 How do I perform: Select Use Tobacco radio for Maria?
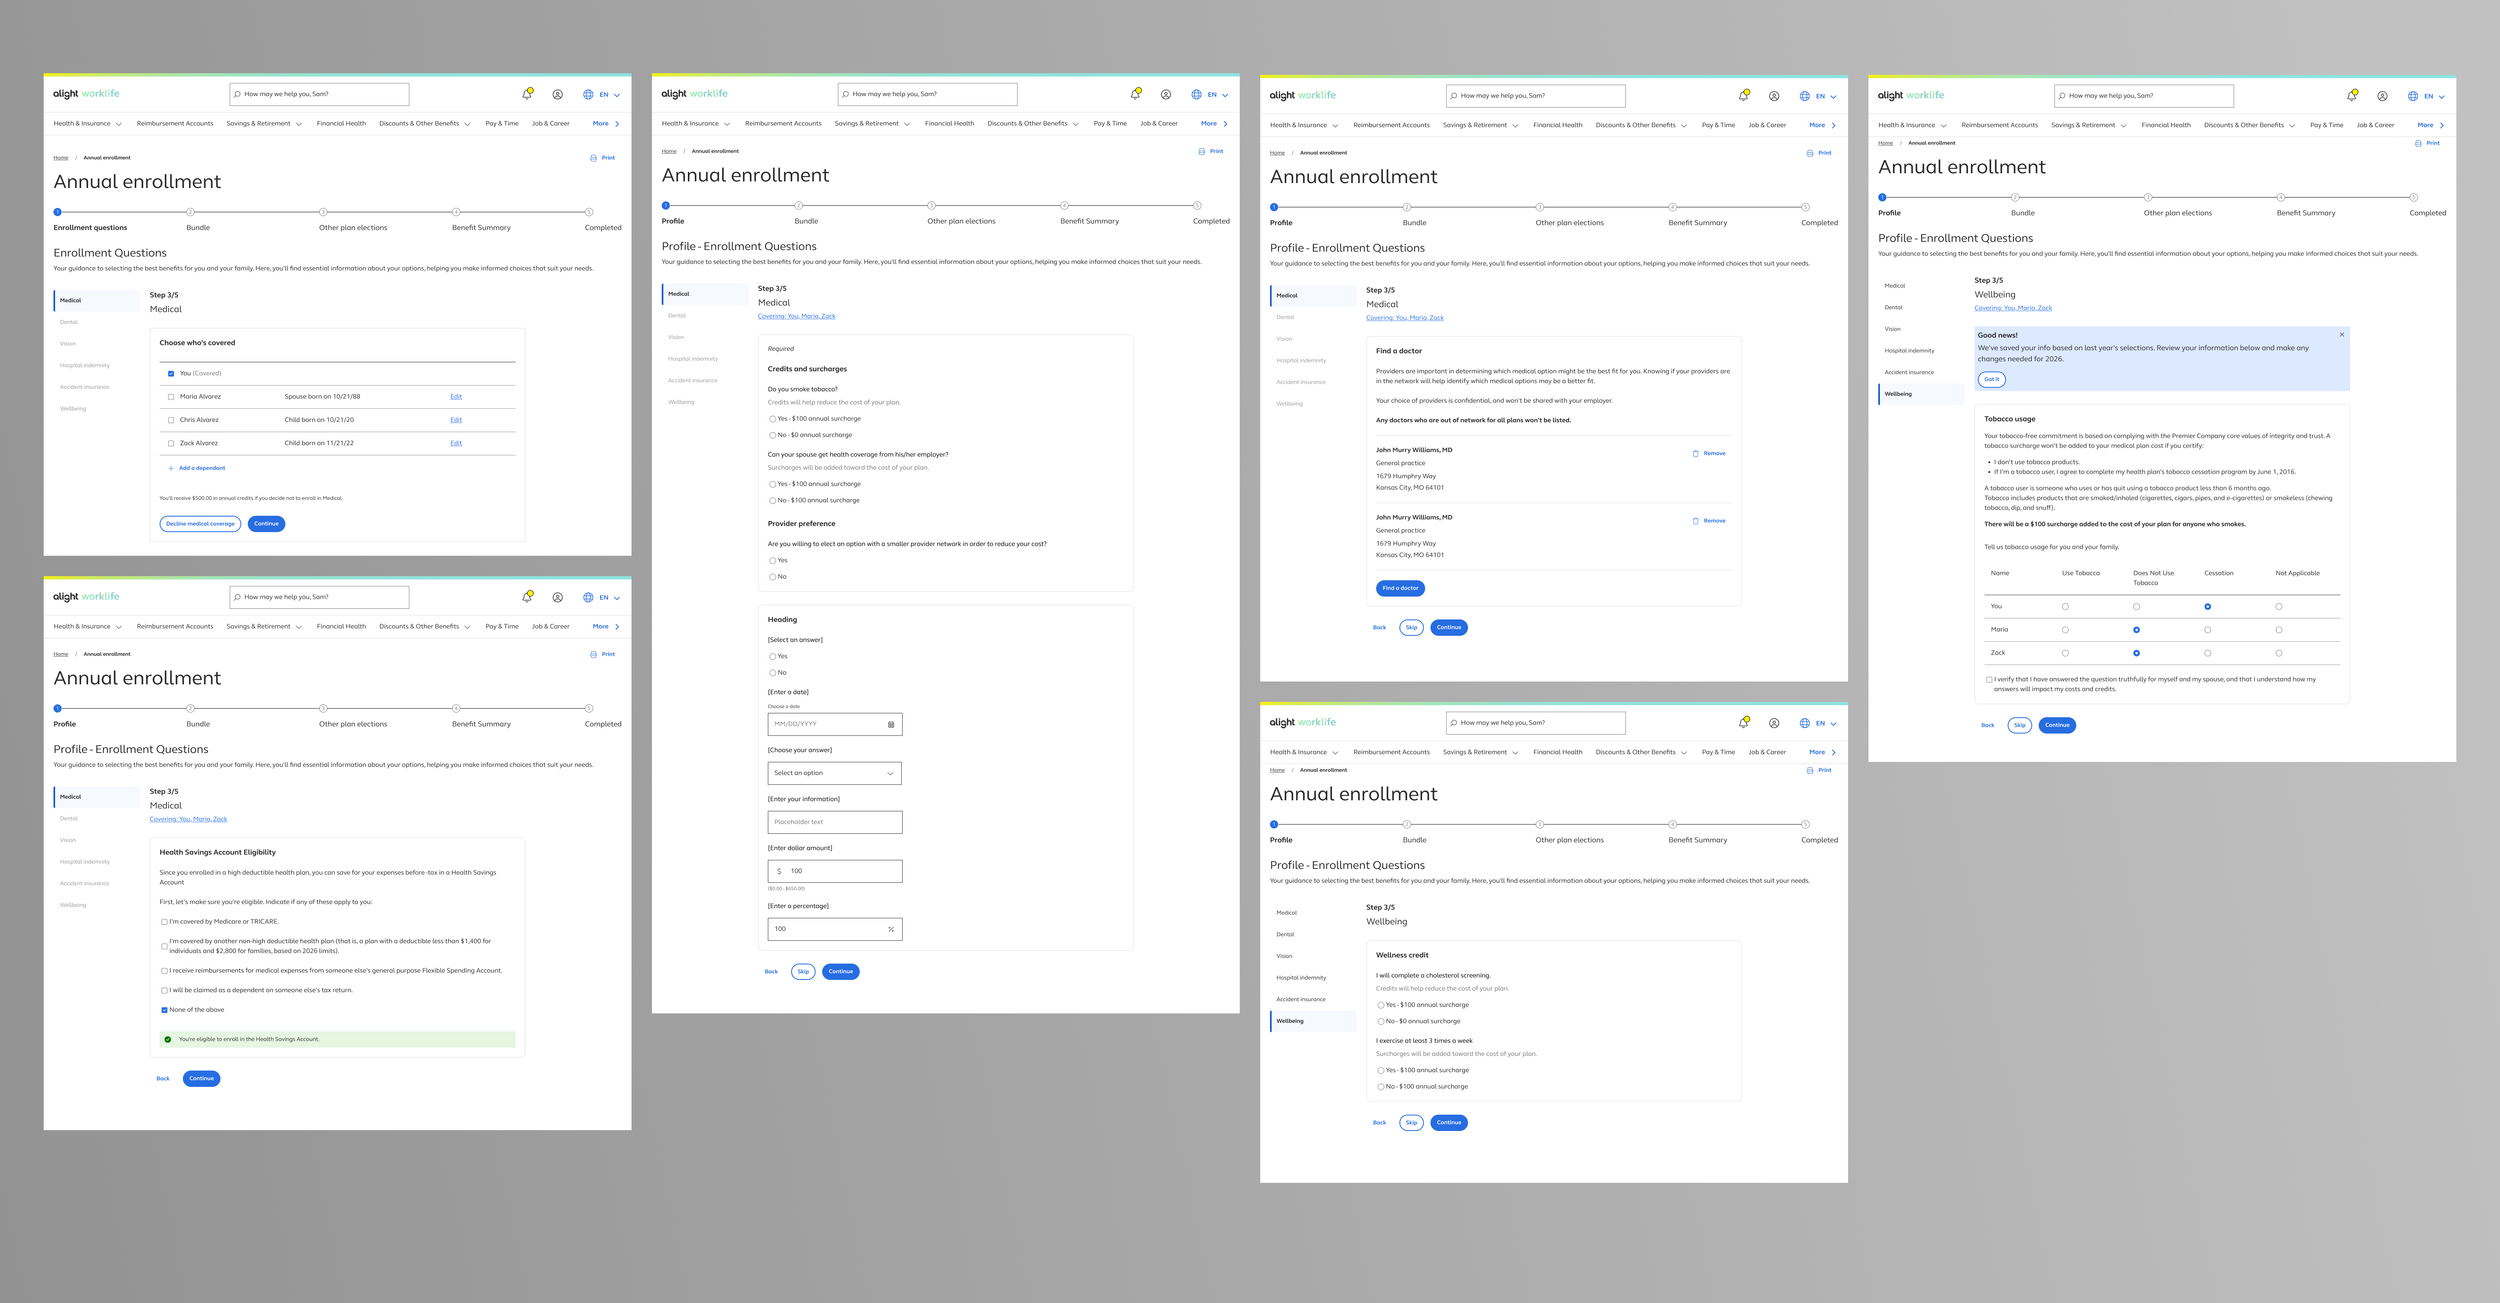[x=2065, y=630]
